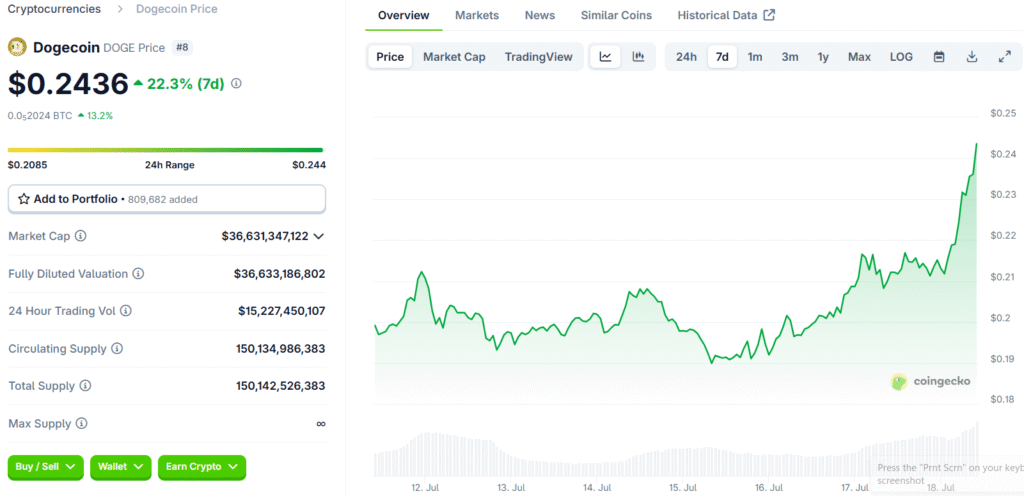Viewport: 1024px width, 496px height.
Task: Click the info icon beside Market Cap
Action: click(81, 236)
